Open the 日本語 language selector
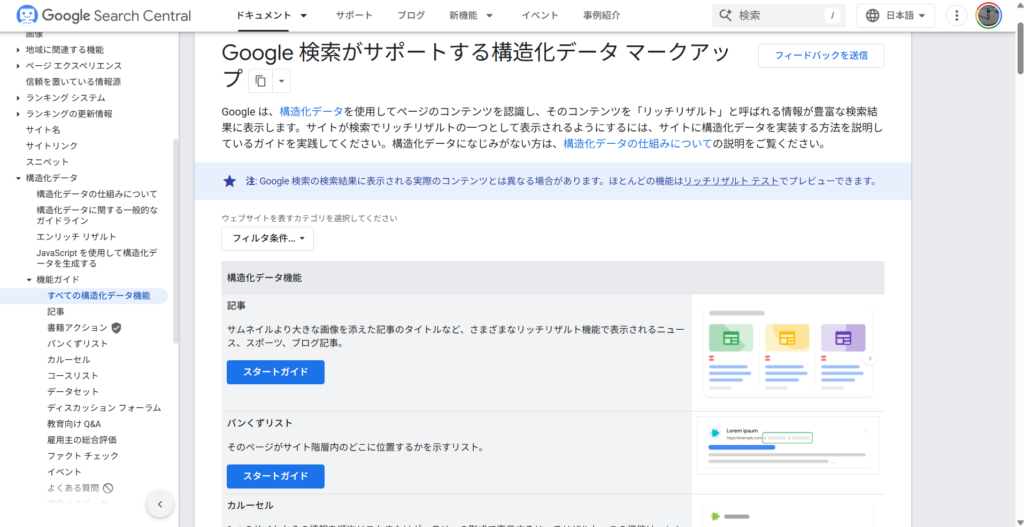The width and height of the screenshot is (1024, 527). pos(895,15)
